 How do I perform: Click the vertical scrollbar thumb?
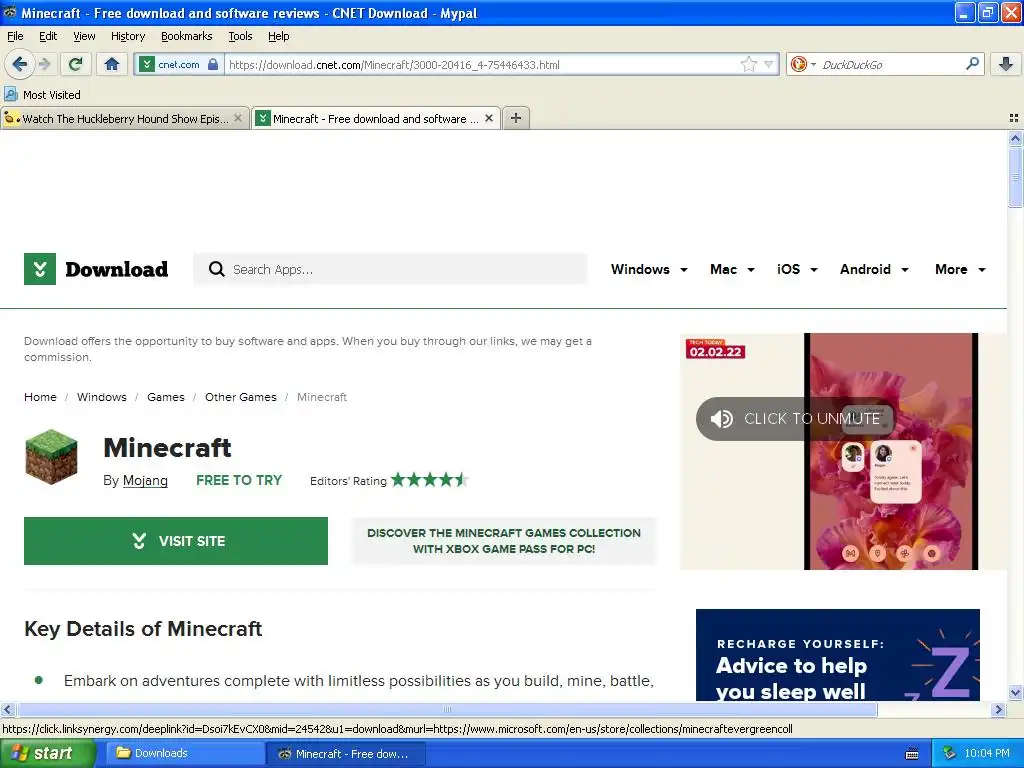point(1015,176)
